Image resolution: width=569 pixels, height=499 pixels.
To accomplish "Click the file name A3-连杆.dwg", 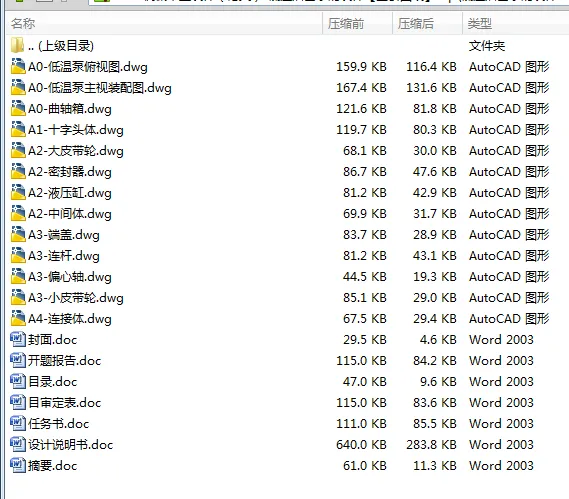I will click(x=64, y=256).
